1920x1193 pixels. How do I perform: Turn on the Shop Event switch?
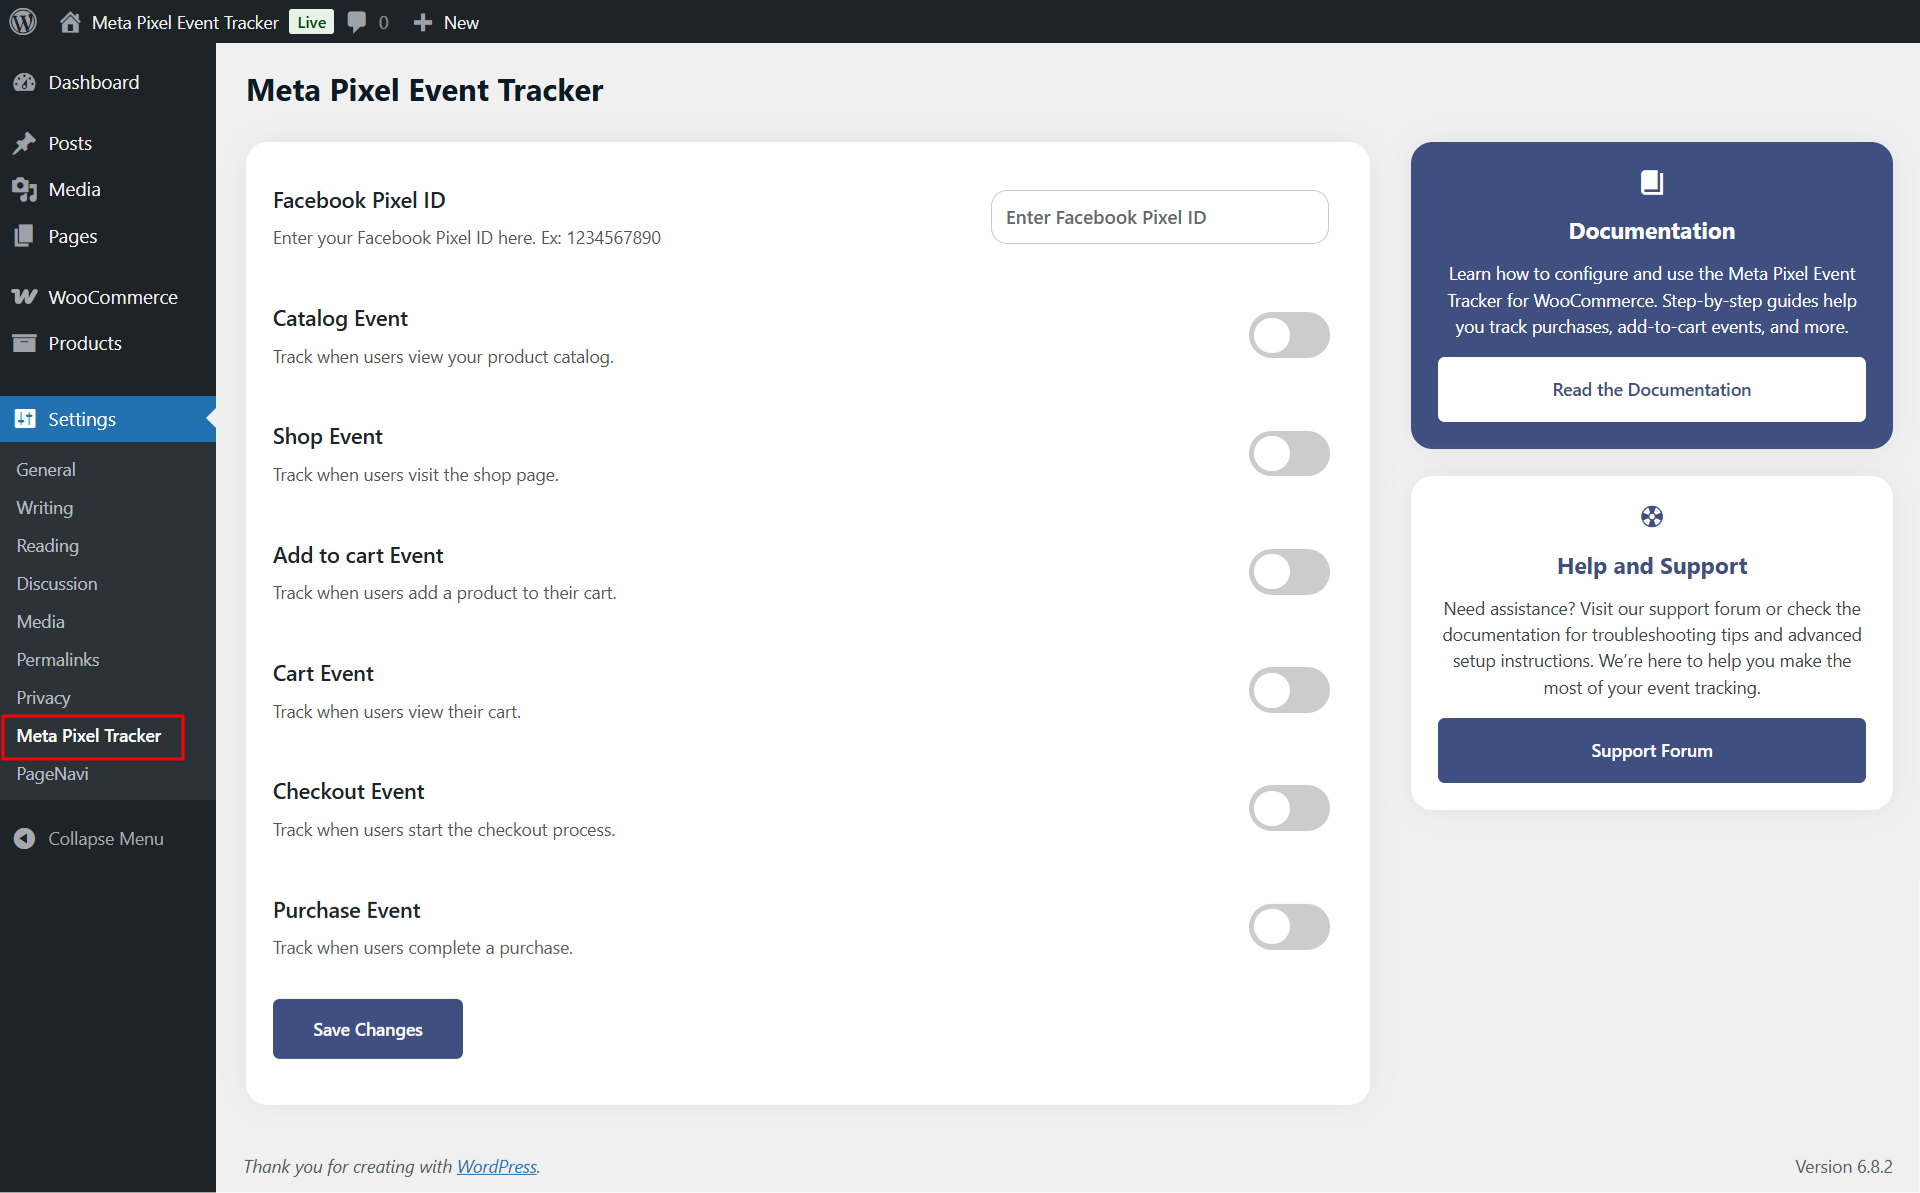(1289, 454)
